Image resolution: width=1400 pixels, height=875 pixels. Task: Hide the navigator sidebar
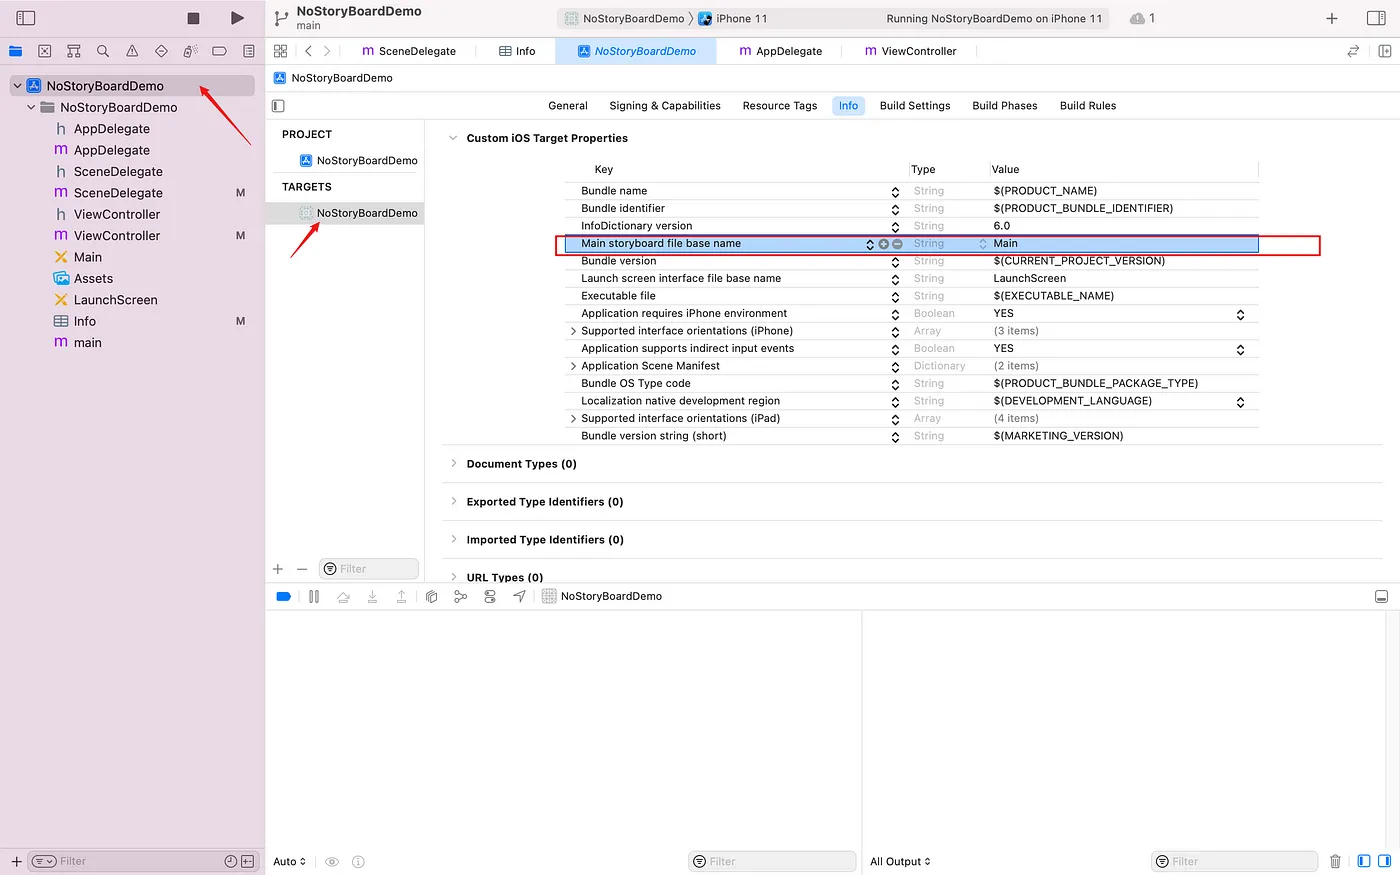pos(26,18)
